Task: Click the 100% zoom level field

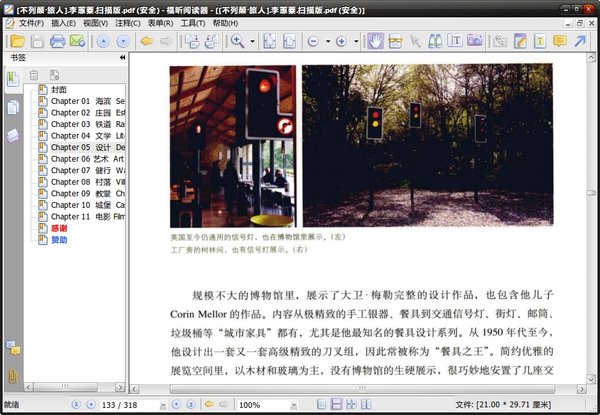Action: [x=263, y=405]
